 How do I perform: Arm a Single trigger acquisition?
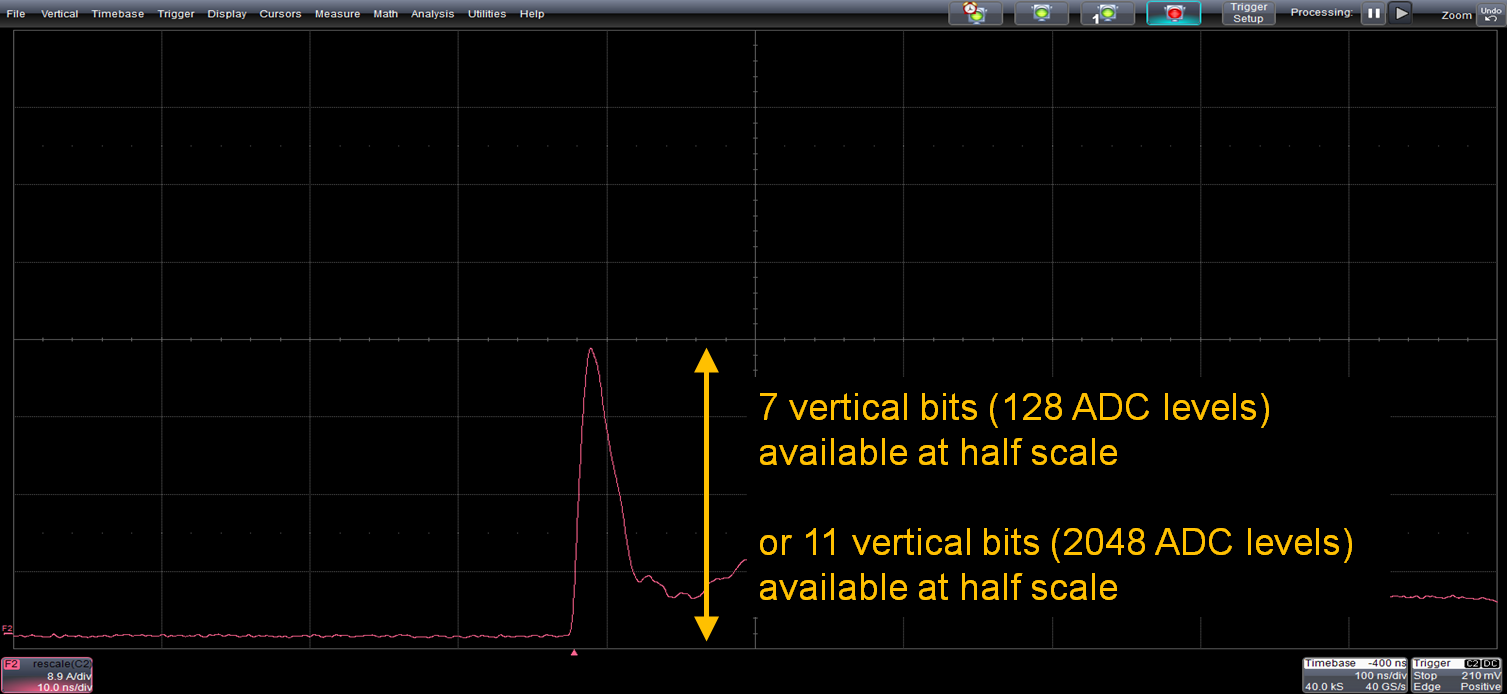1107,13
